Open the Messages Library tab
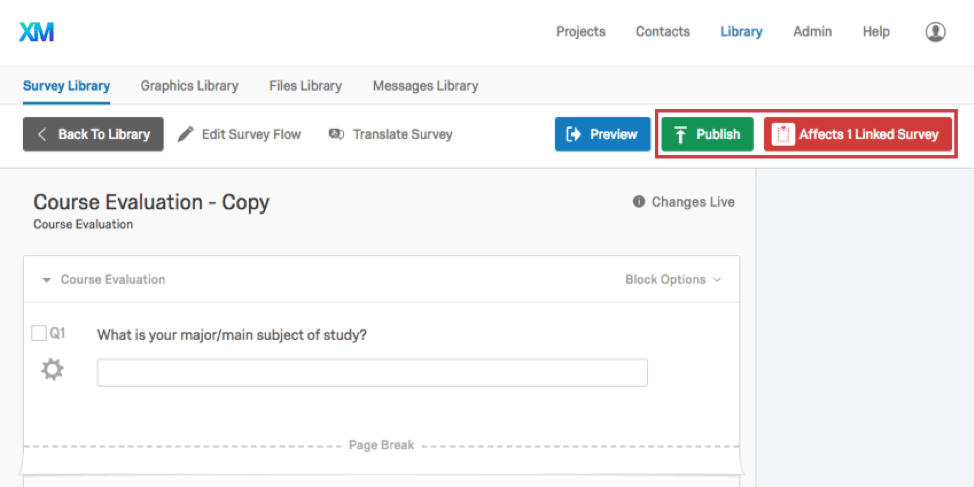 [x=425, y=86]
